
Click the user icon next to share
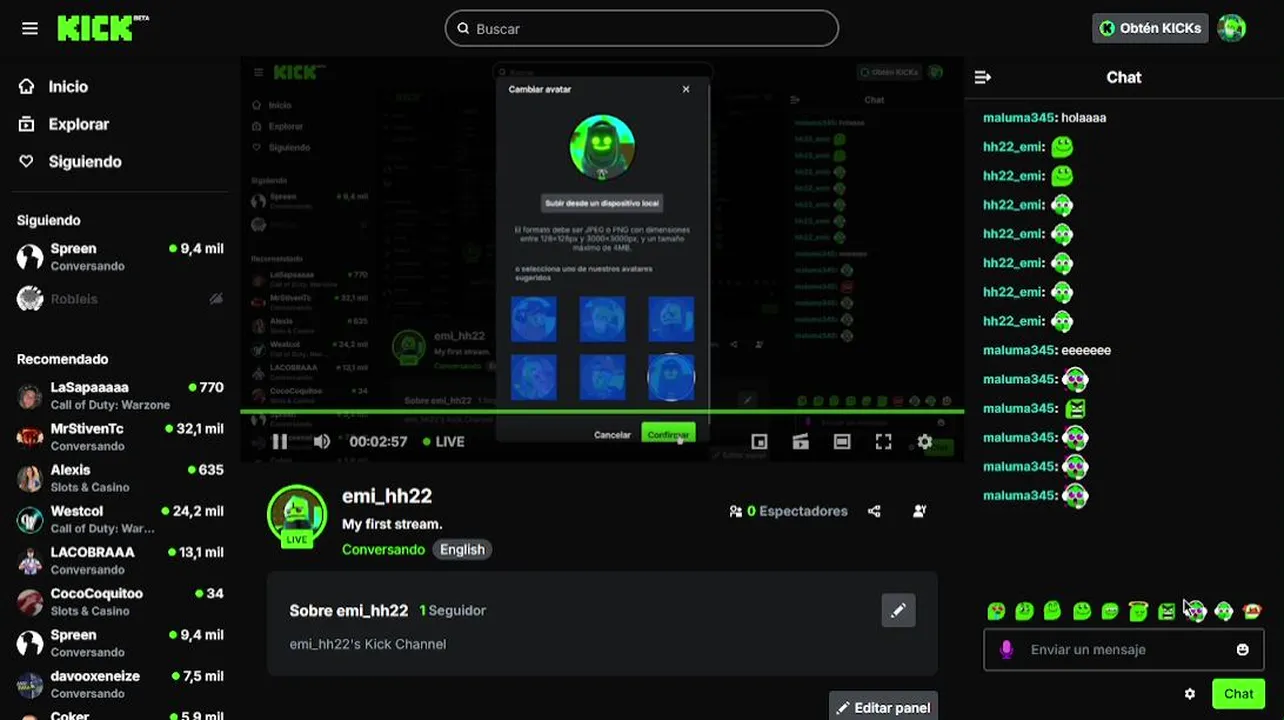coord(920,511)
